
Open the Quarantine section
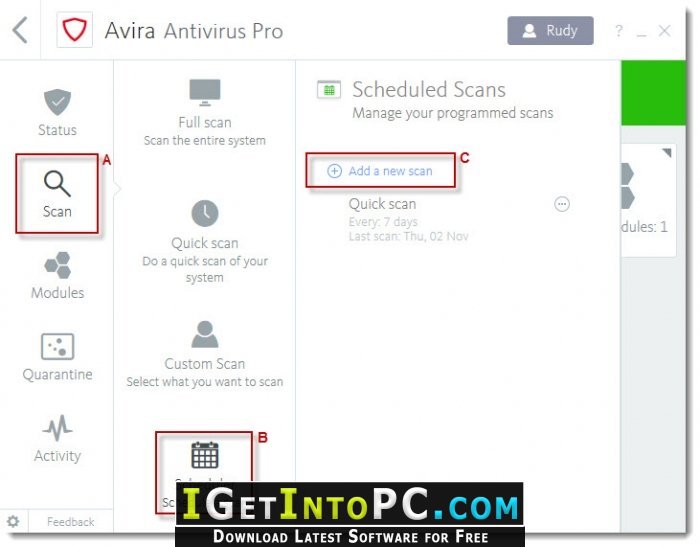(x=57, y=357)
